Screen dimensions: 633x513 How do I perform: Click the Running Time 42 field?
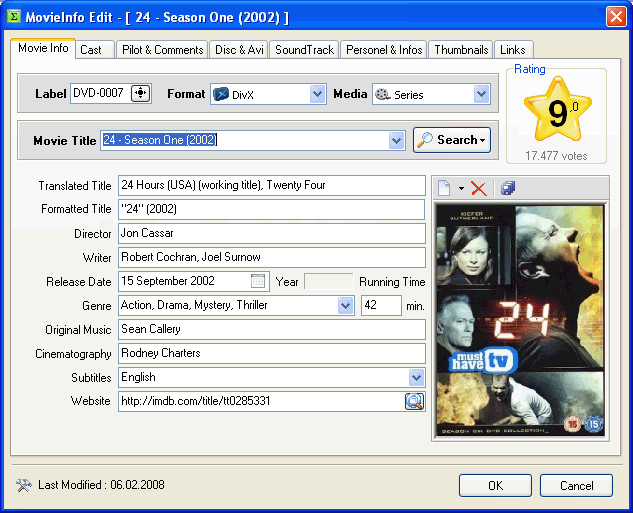pos(381,305)
